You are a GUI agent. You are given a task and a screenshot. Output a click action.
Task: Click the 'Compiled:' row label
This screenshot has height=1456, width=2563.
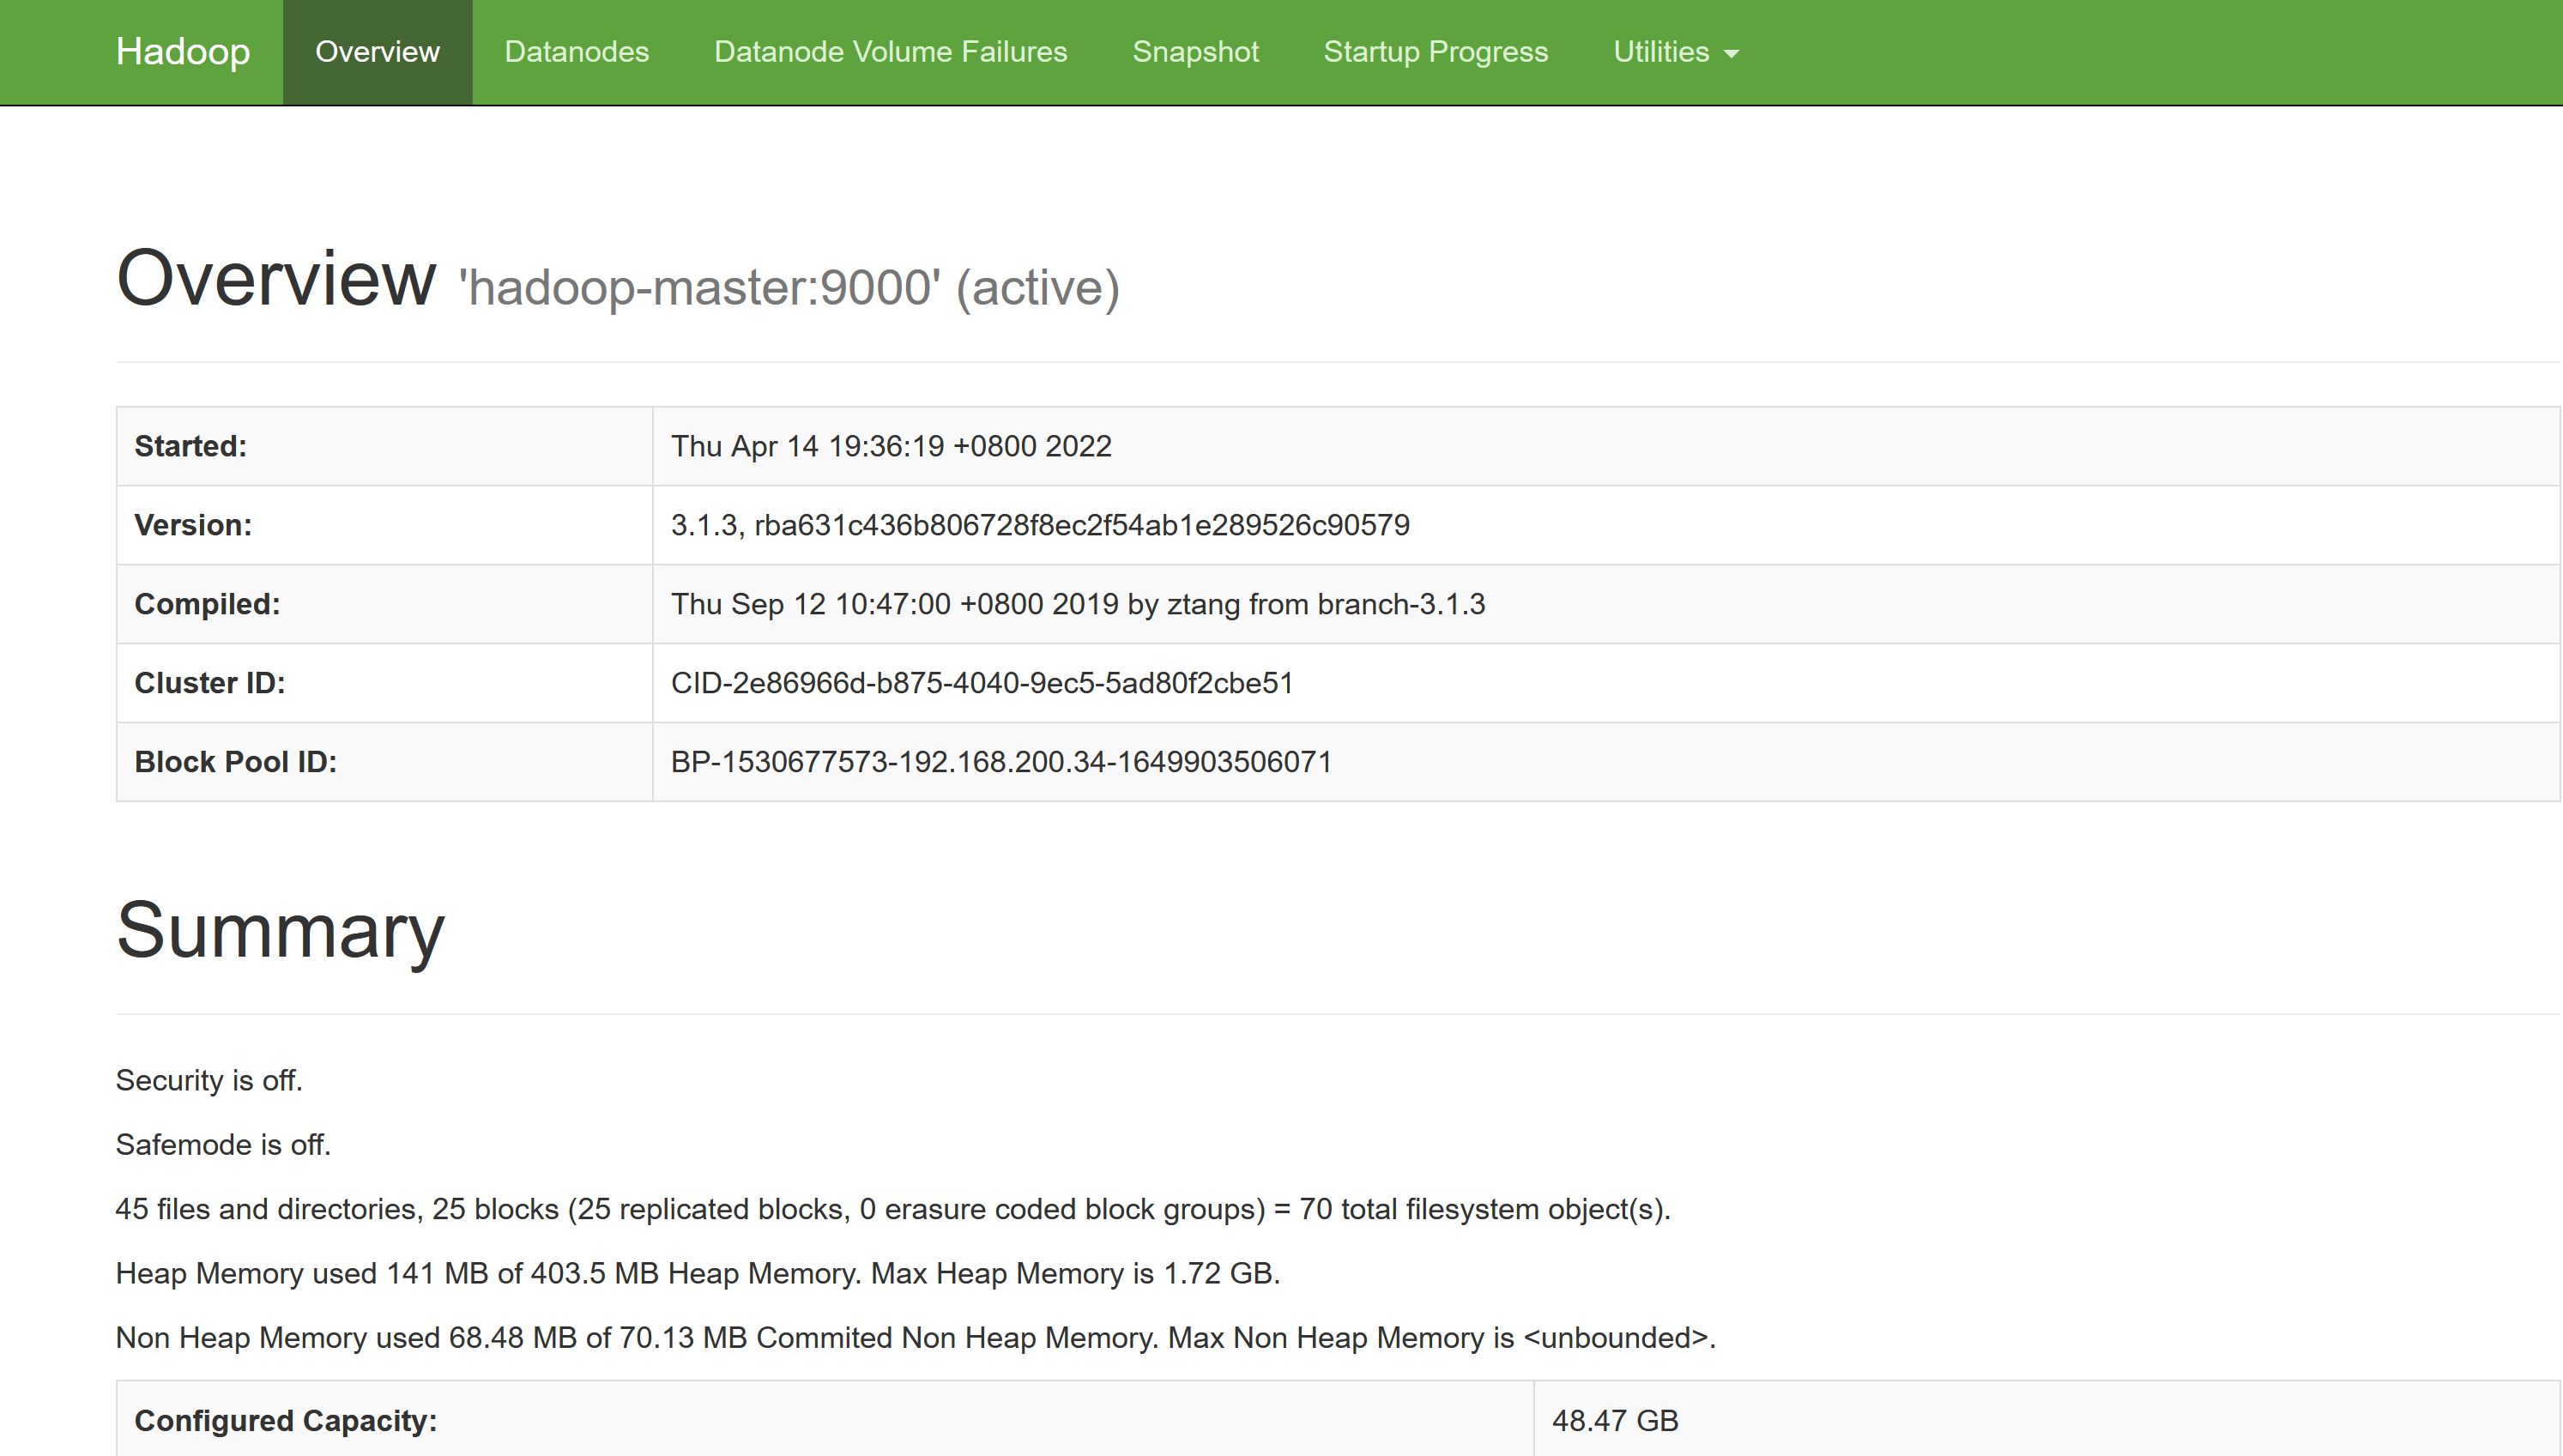(207, 604)
